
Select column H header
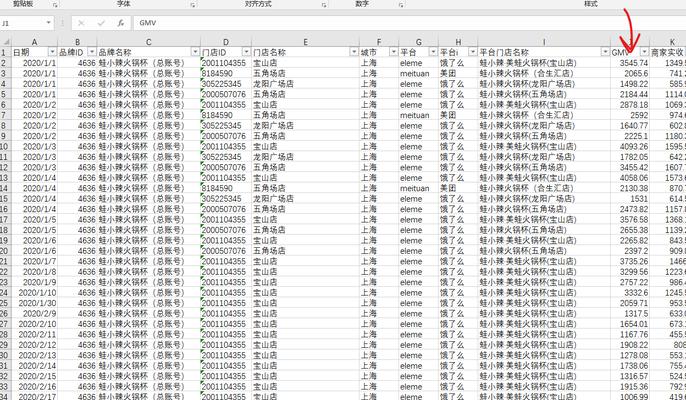tap(458, 42)
